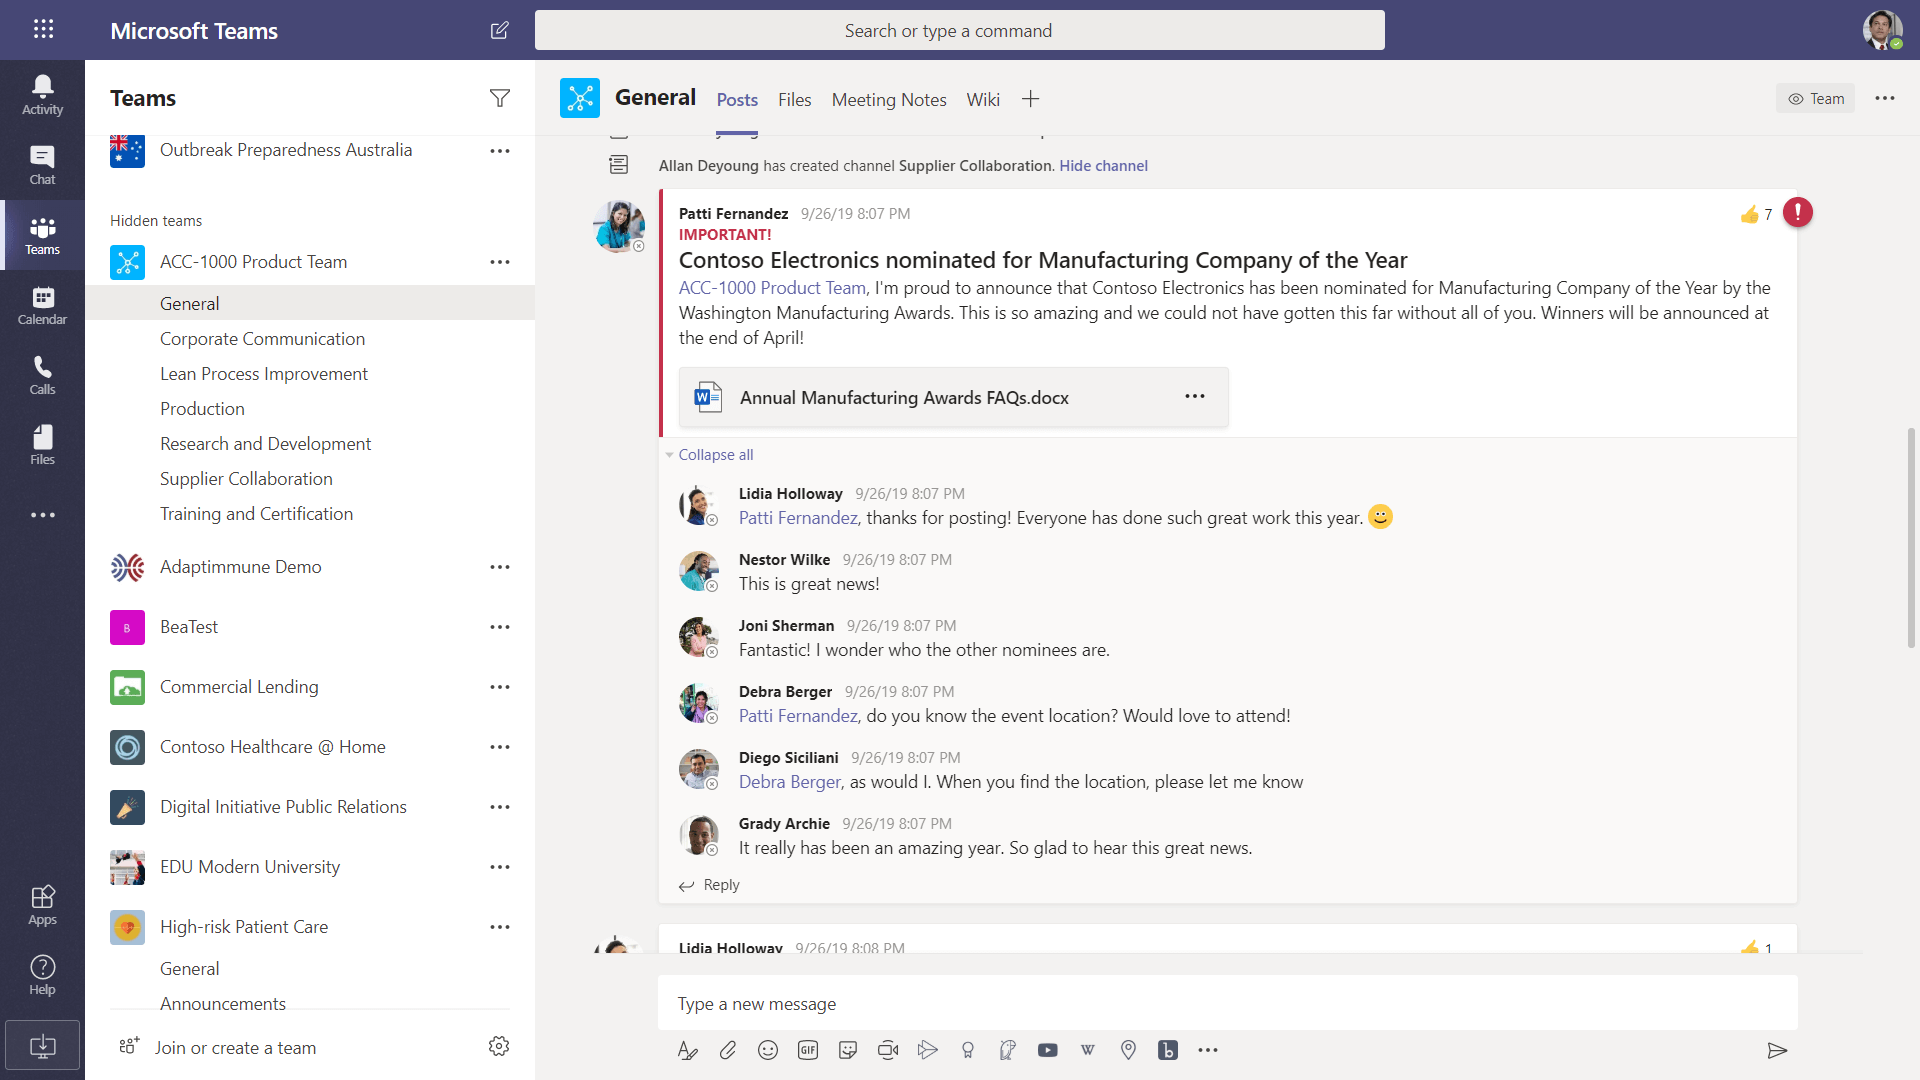
Task: Collapse the ACC-1000 Product Team
Action: (x=254, y=262)
